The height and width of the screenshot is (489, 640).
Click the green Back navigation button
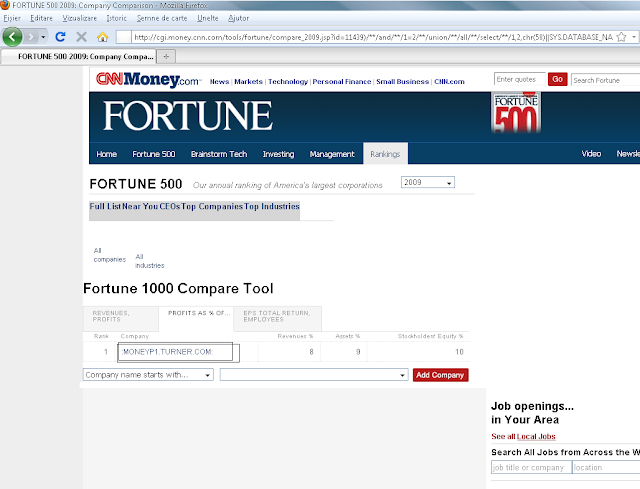(12, 37)
